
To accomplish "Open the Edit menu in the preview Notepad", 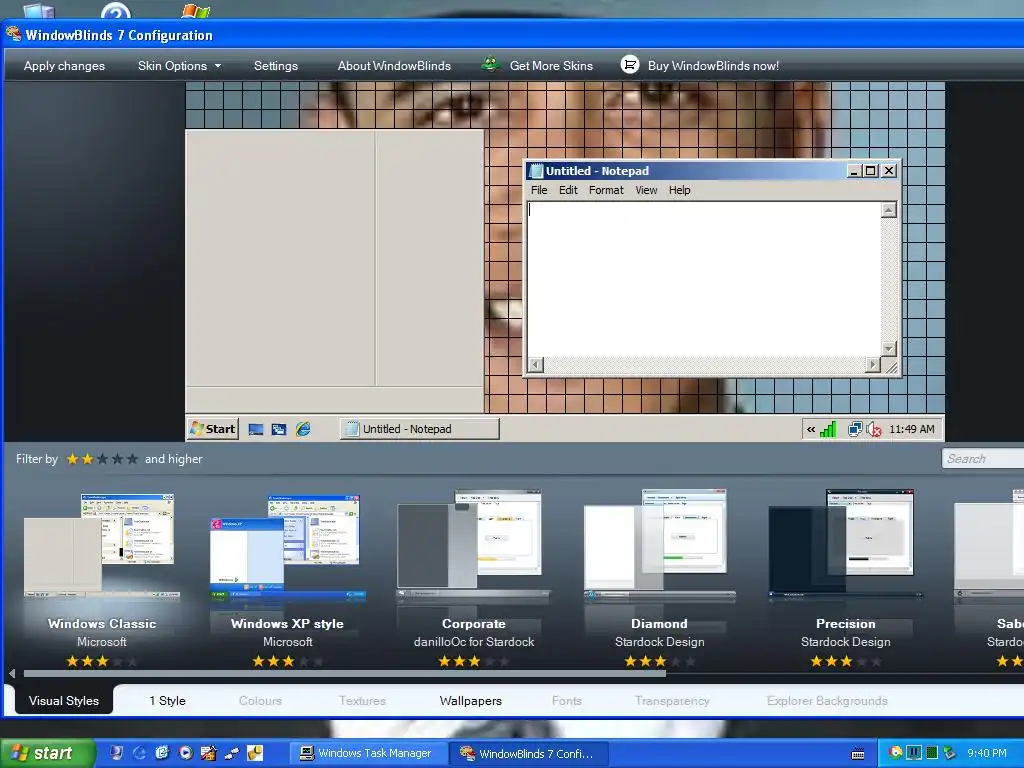I will (568, 190).
